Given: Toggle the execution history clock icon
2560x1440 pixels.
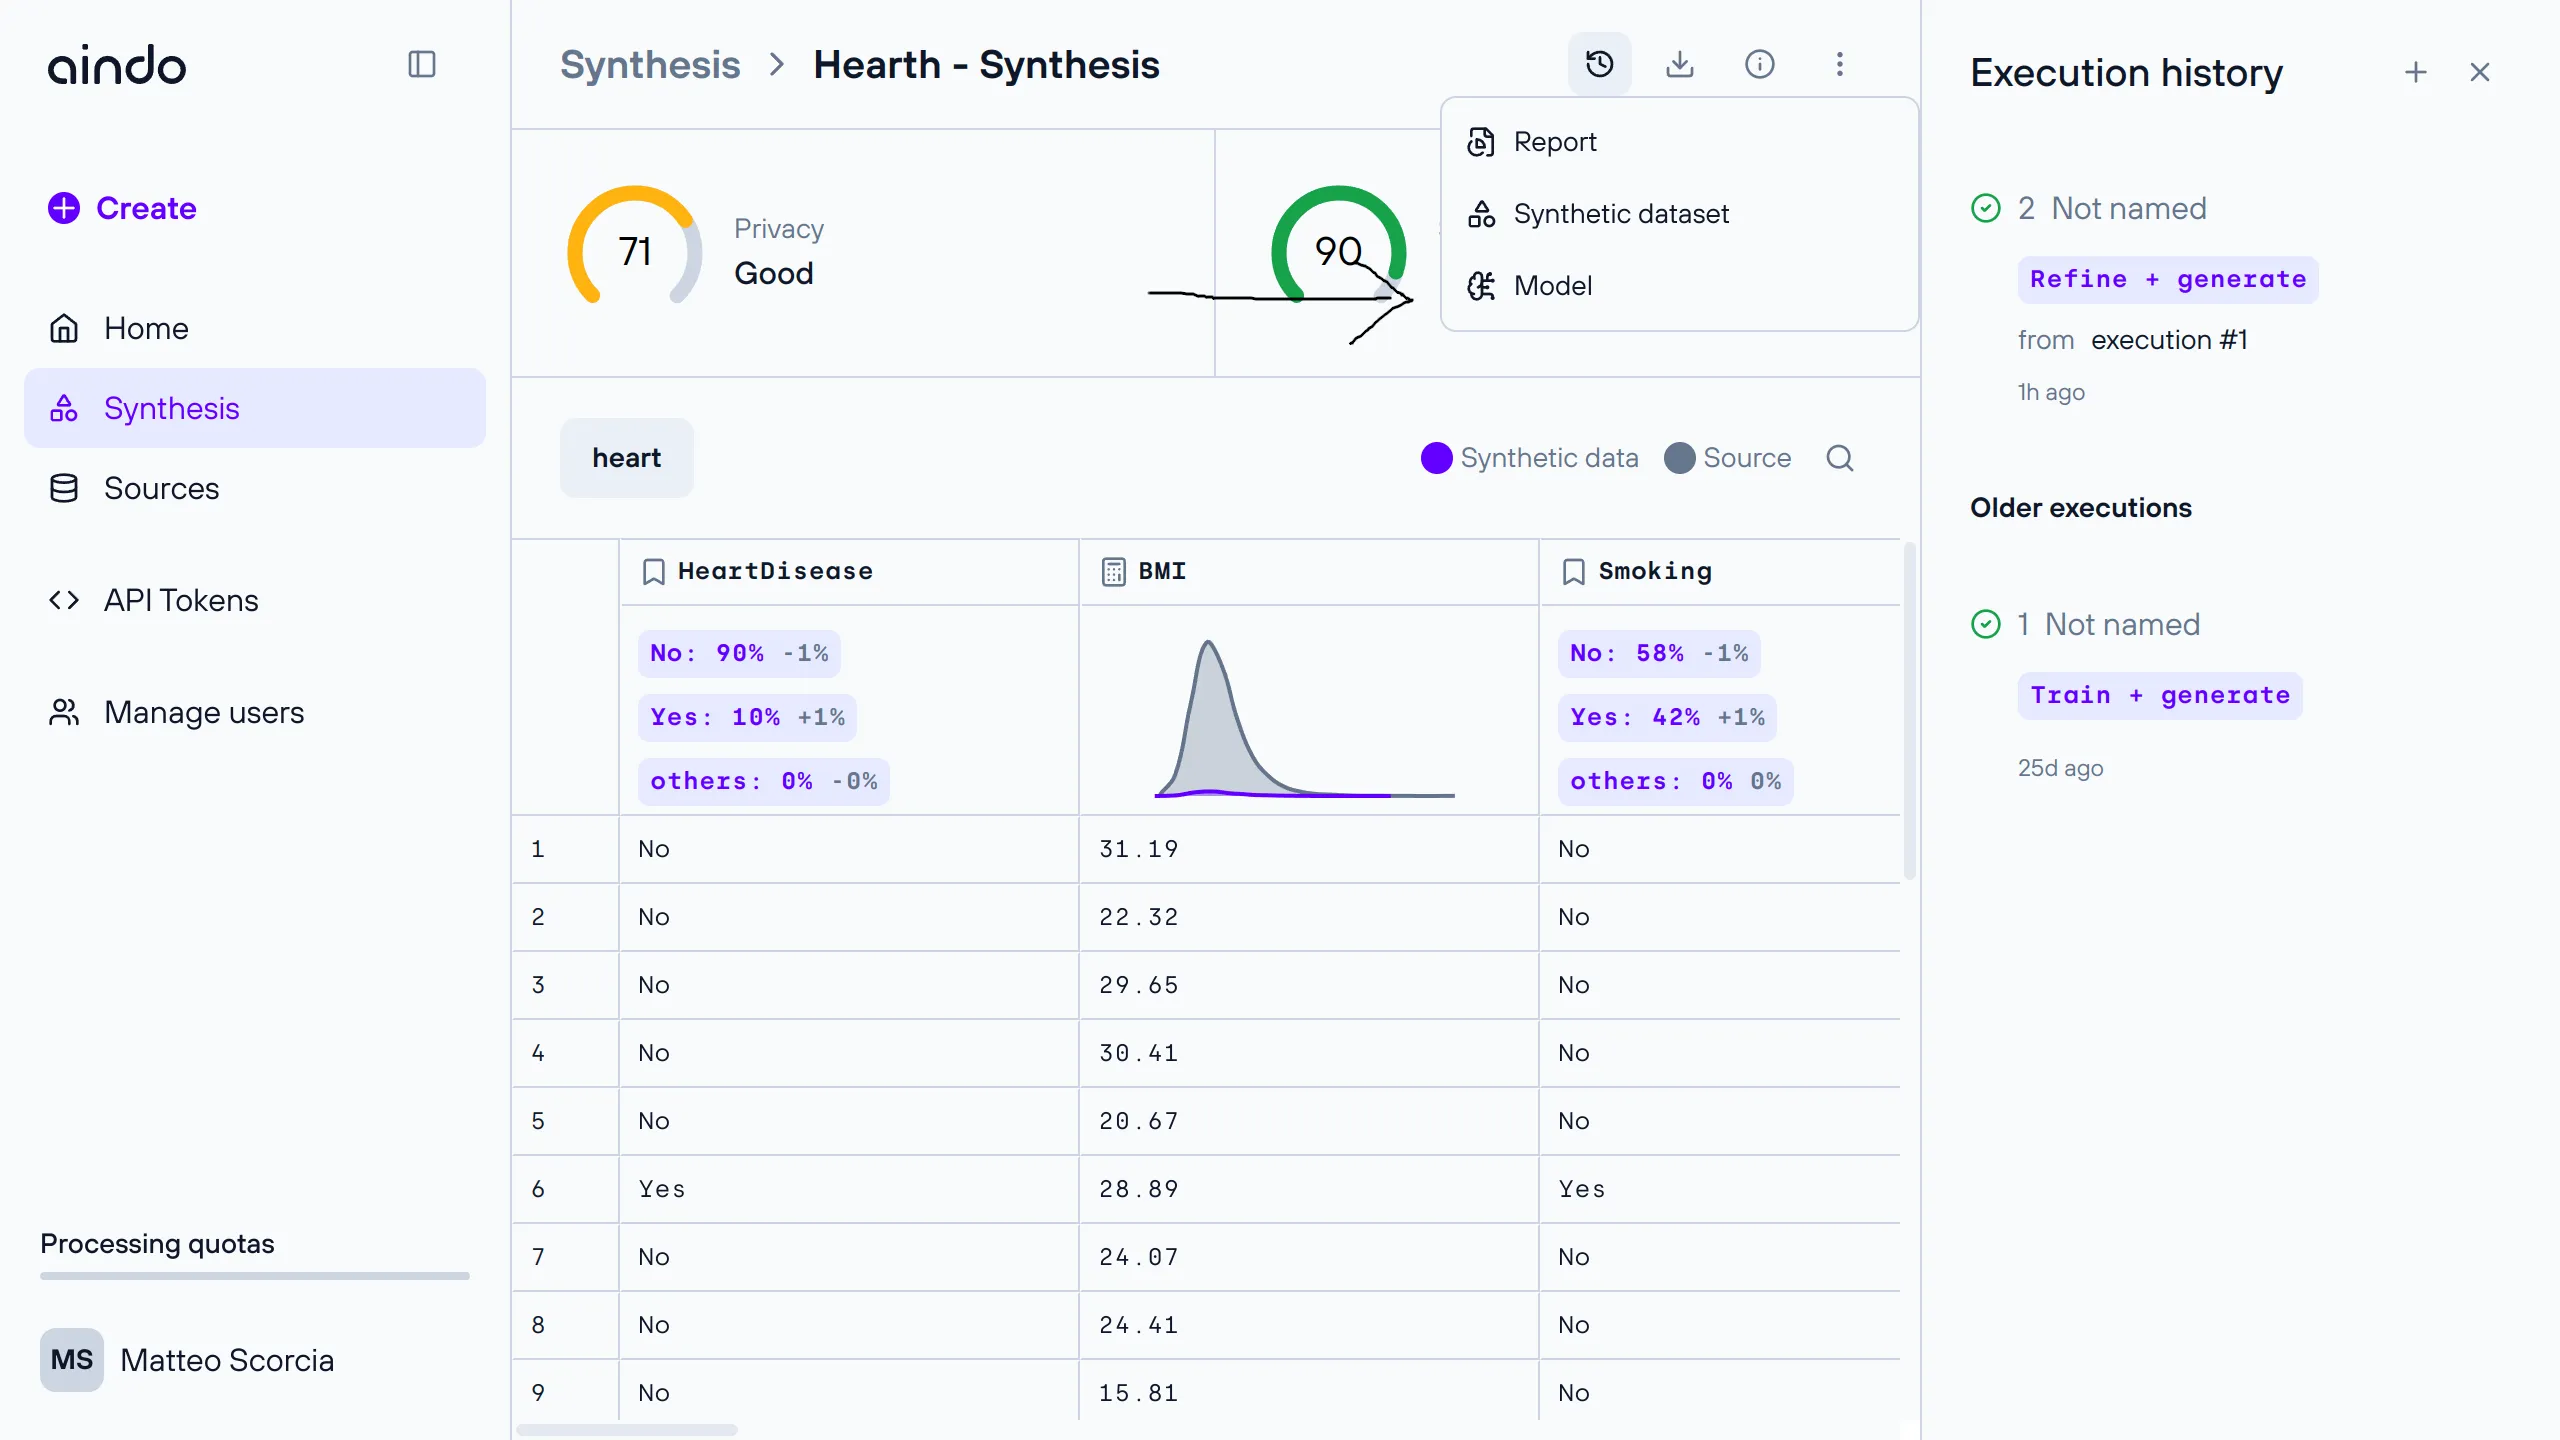Looking at the screenshot, I should coord(1600,65).
